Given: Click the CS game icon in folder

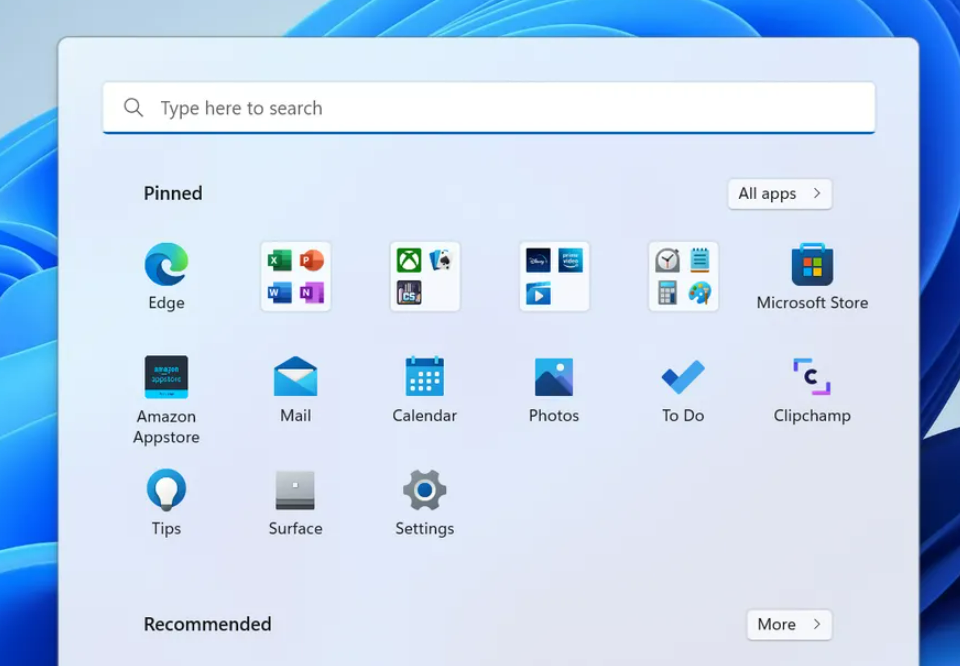Looking at the screenshot, I should pos(409,293).
